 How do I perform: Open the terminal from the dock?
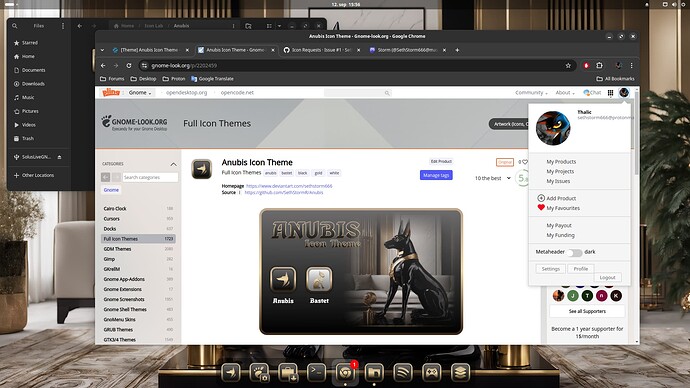[316, 373]
